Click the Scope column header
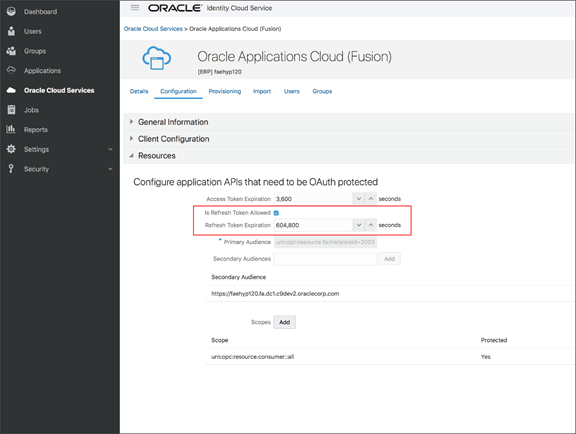The height and width of the screenshot is (434, 576). [220, 340]
